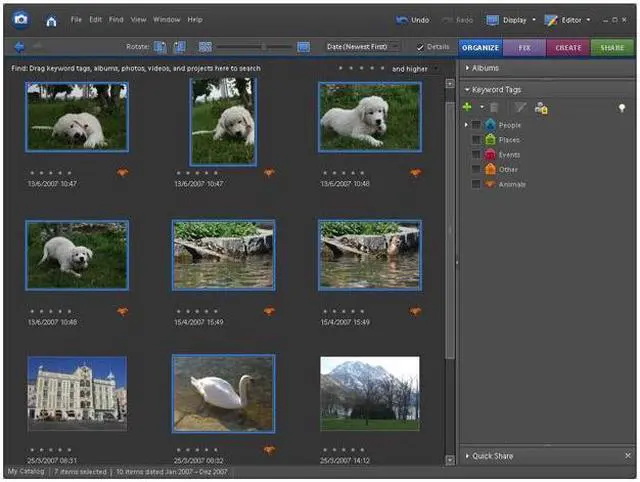
Task: Open the View menu
Action: click(x=138, y=20)
